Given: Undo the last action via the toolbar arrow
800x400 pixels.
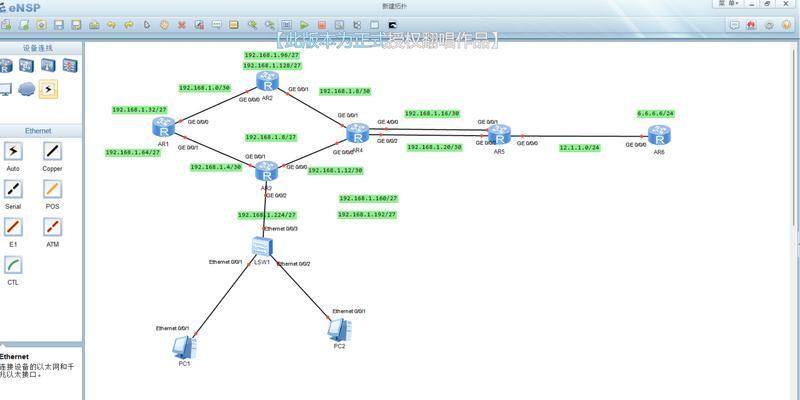Looking at the screenshot, I should pyautogui.click(x=112, y=24).
